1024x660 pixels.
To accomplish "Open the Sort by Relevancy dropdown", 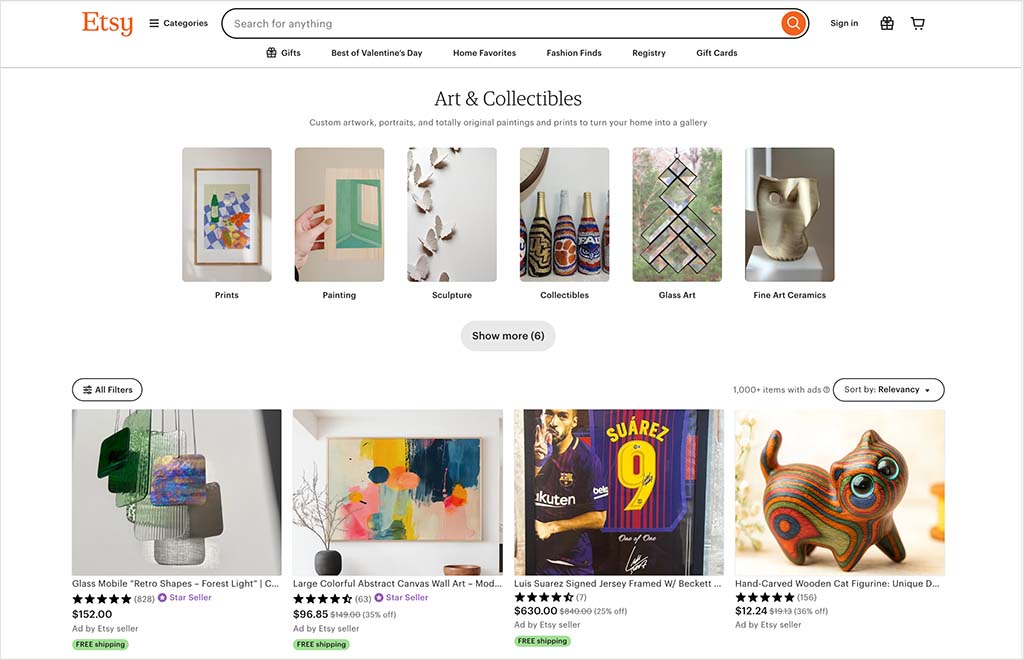I will (x=887, y=389).
